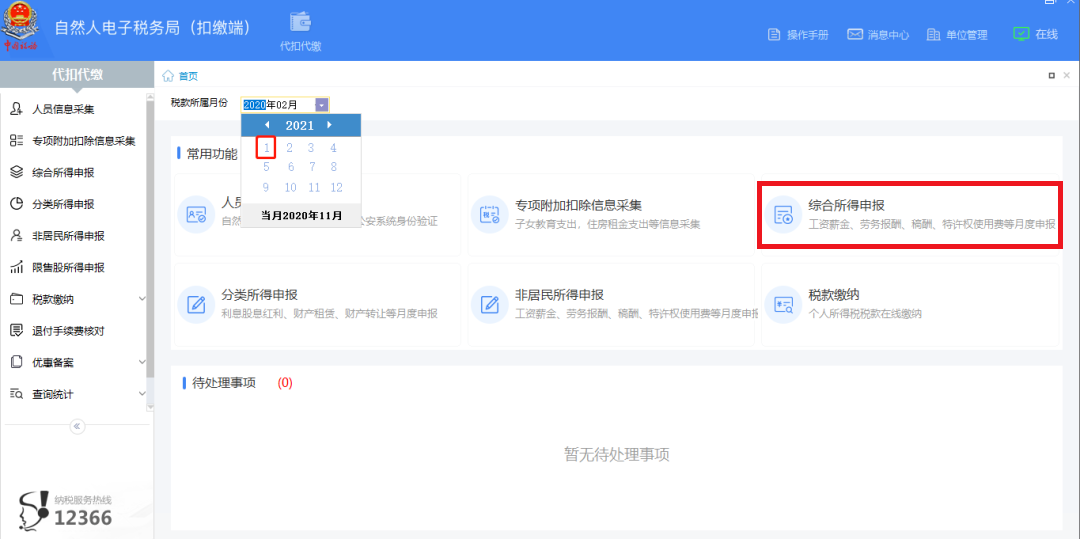Expand the 优惠备案 sidebar chevron
The width and height of the screenshot is (1080, 539).
point(142,362)
